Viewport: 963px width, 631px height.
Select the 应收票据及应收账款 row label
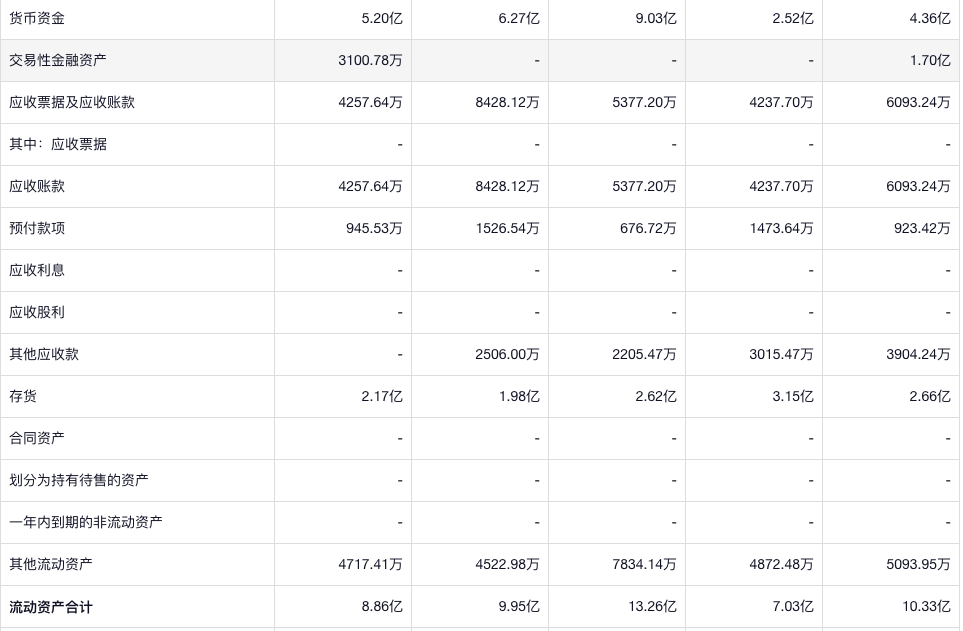pyautogui.click(x=72, y=102)
